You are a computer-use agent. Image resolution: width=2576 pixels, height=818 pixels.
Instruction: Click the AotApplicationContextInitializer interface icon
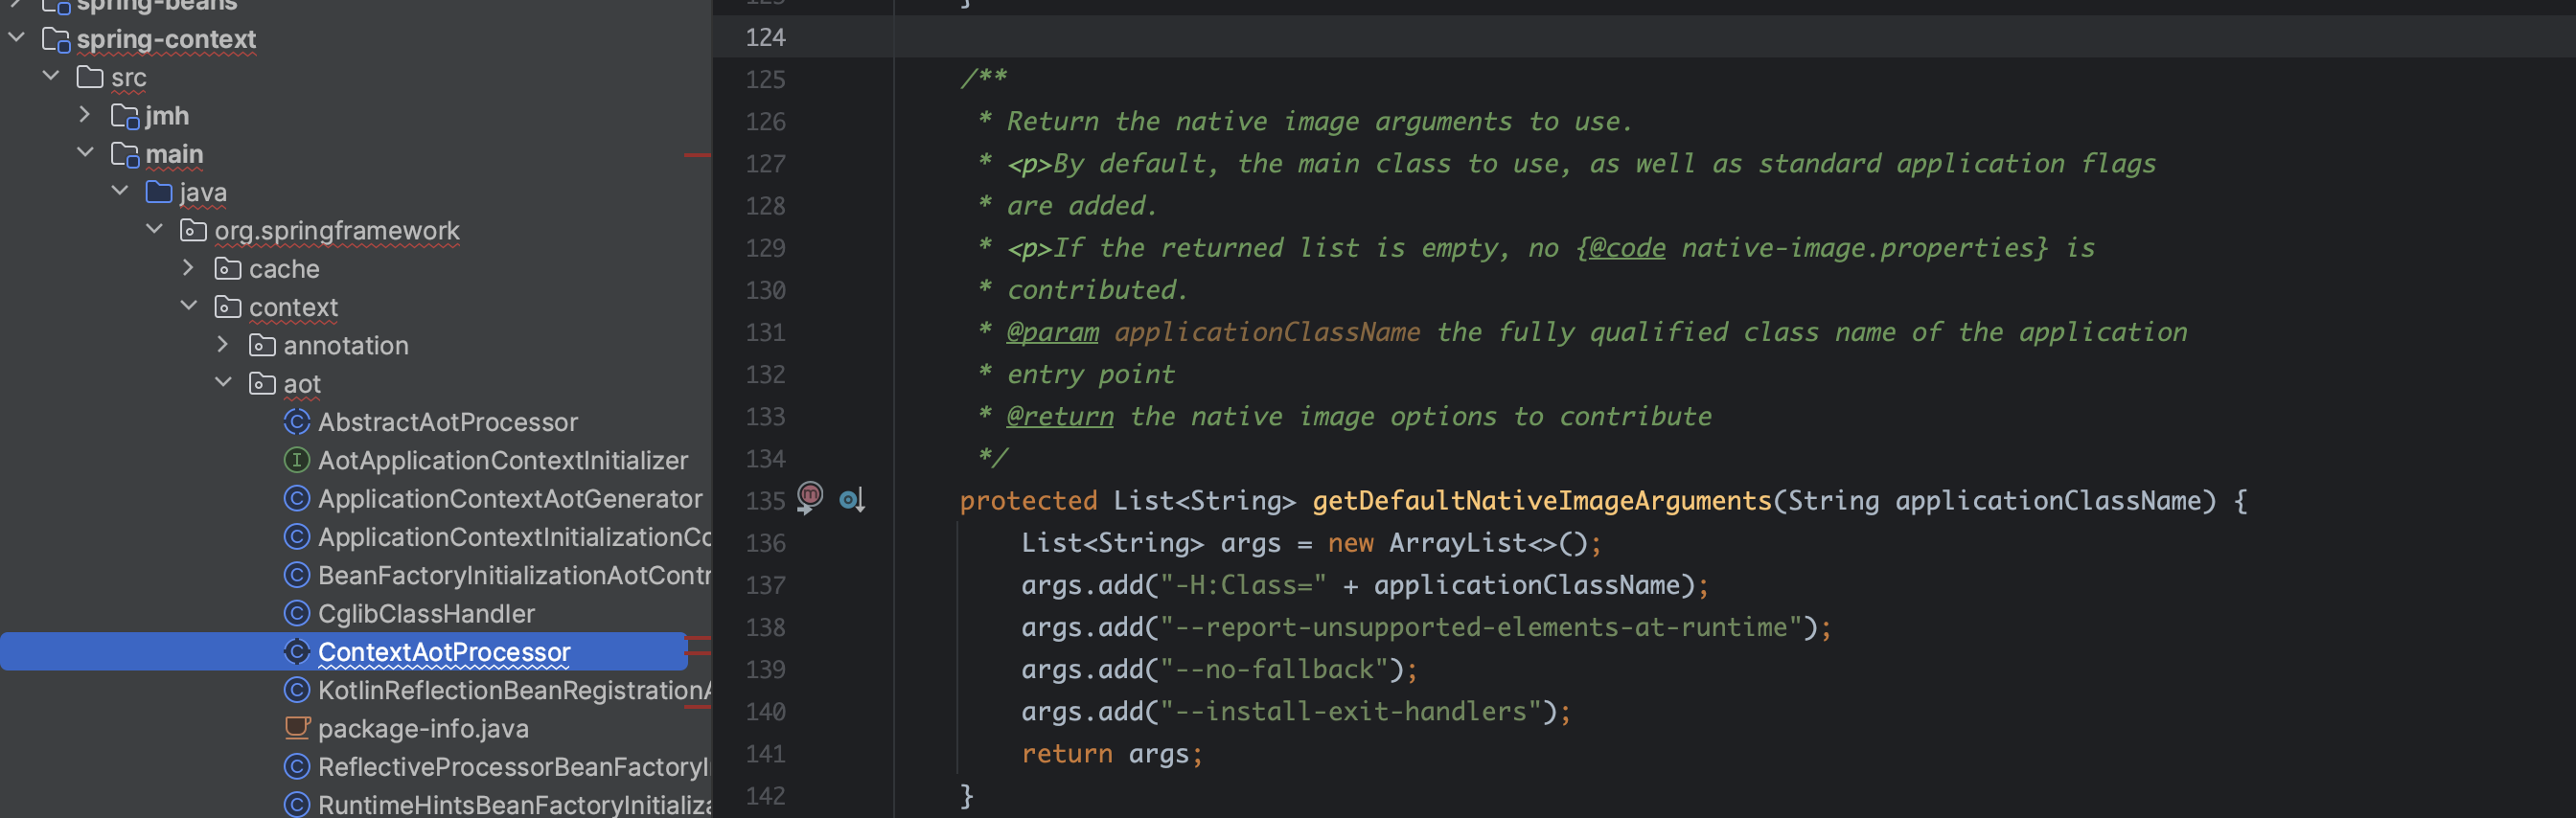[x=297, y=460]
